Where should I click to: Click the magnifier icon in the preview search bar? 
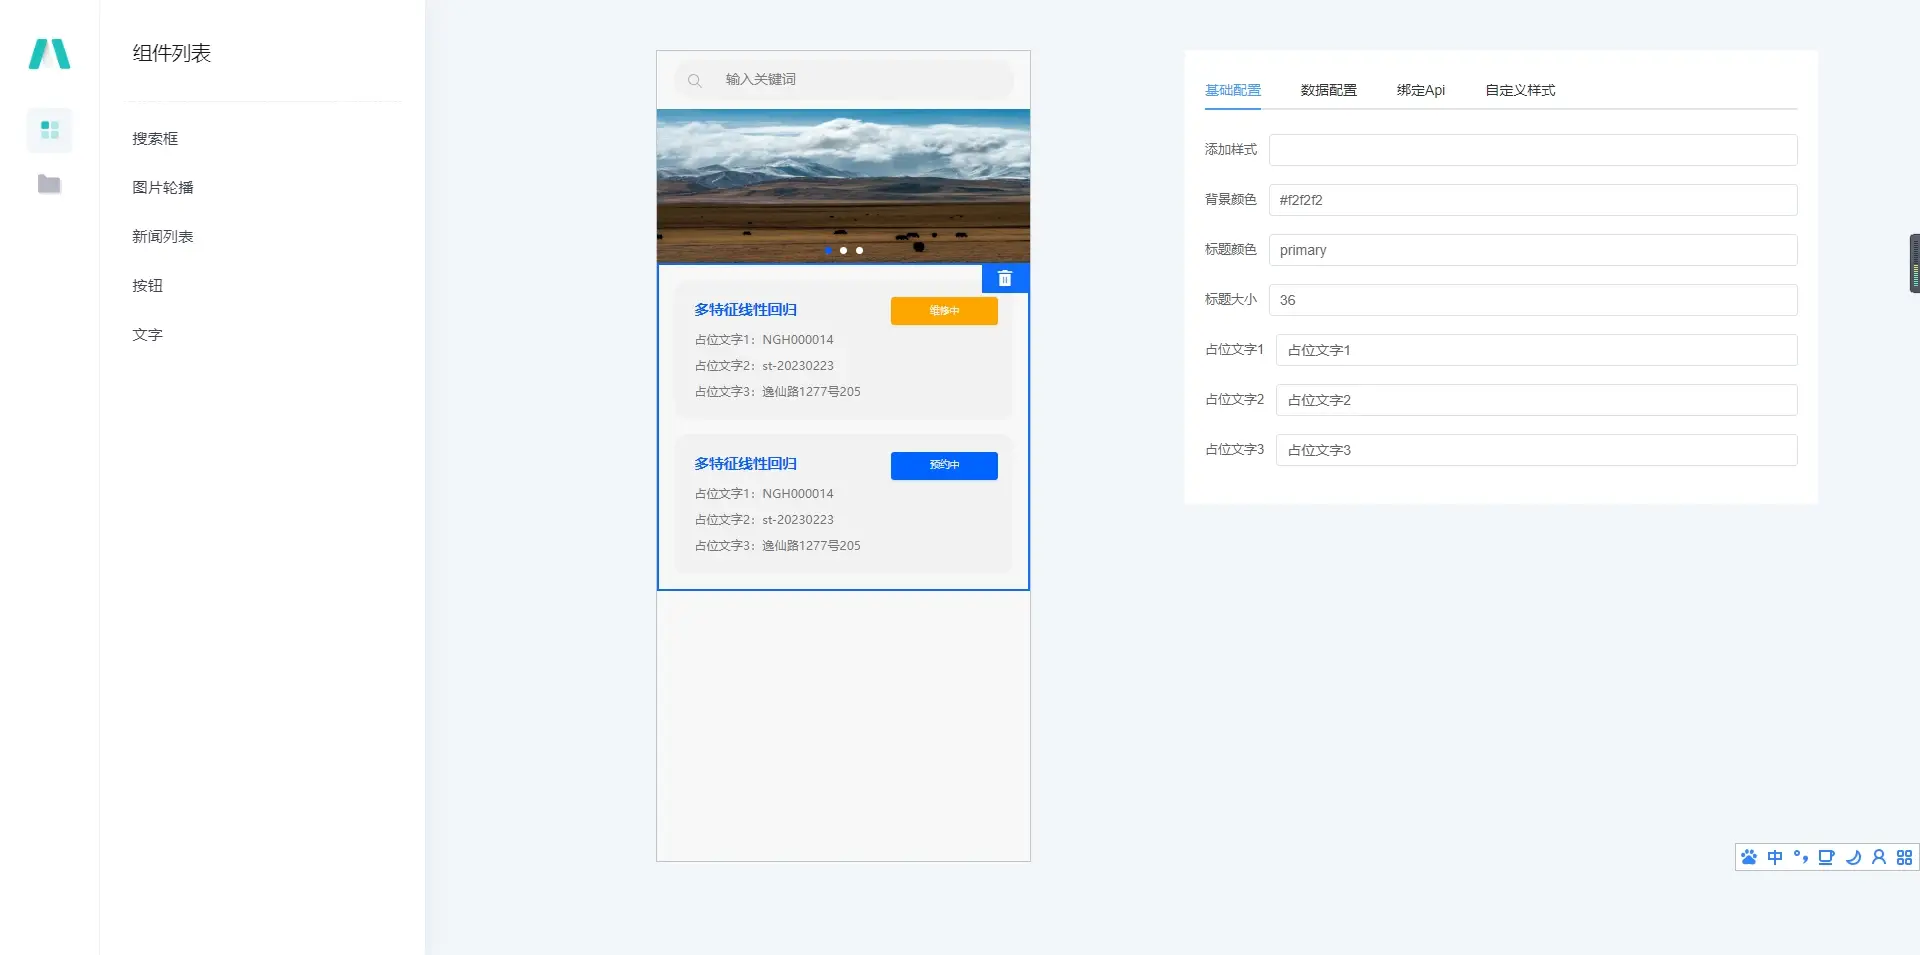pos(695,80)
